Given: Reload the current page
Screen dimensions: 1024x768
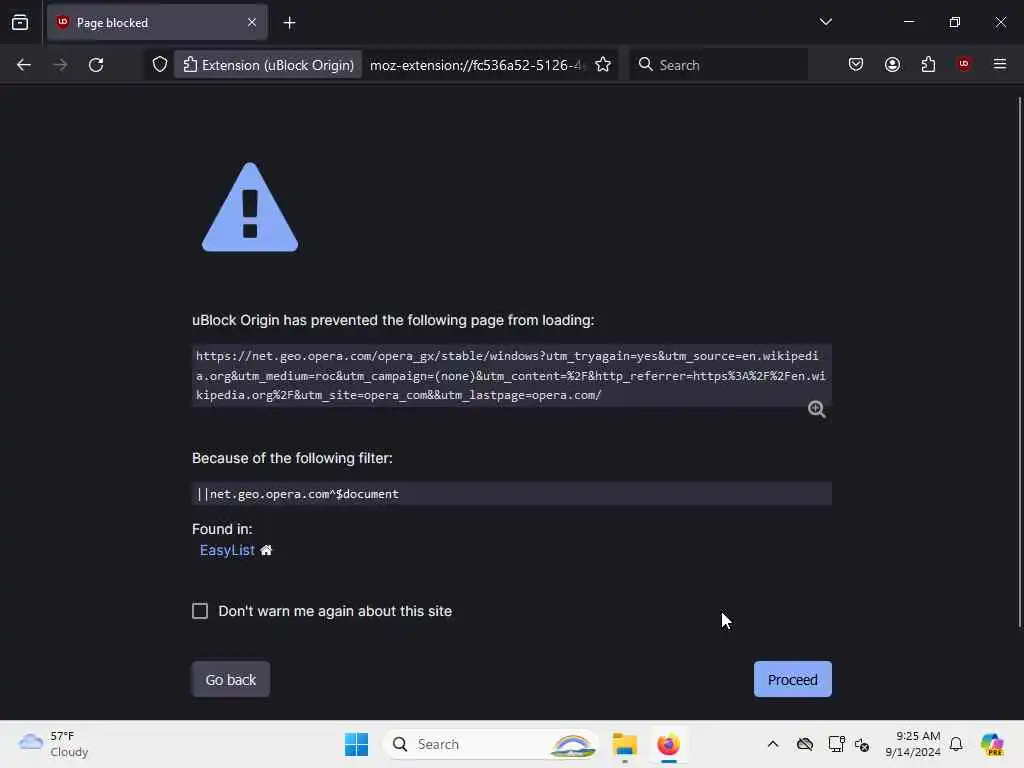Looking at the screenshot, I should point(96,65).
